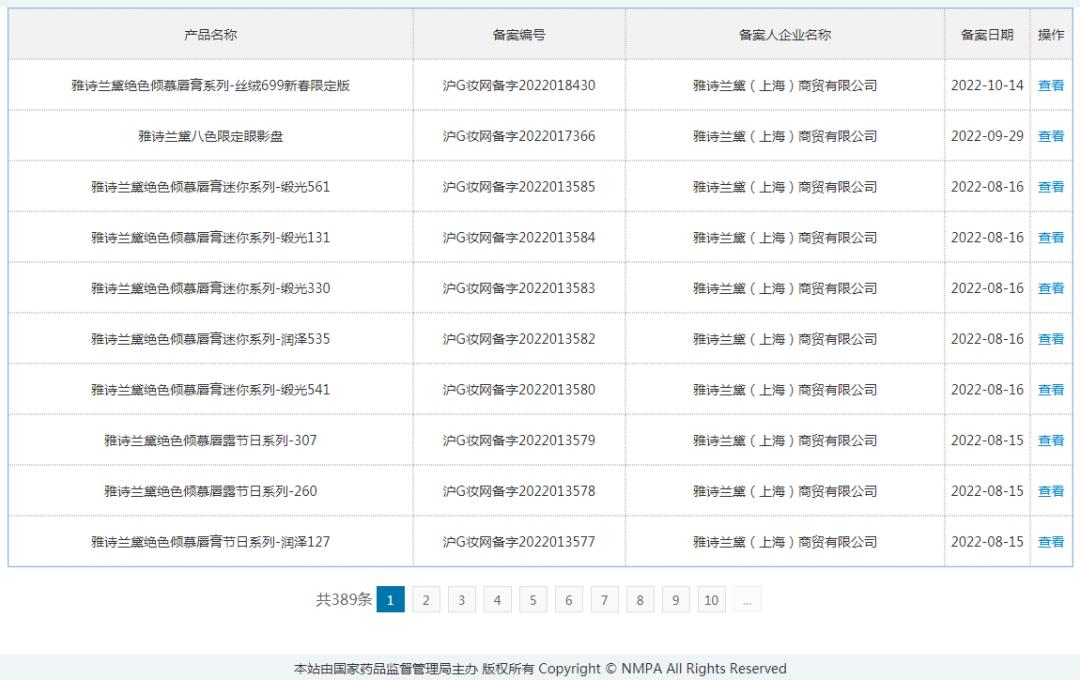
Task: Click 查看 in the 润泽127 row
Action: [1050, 542]
